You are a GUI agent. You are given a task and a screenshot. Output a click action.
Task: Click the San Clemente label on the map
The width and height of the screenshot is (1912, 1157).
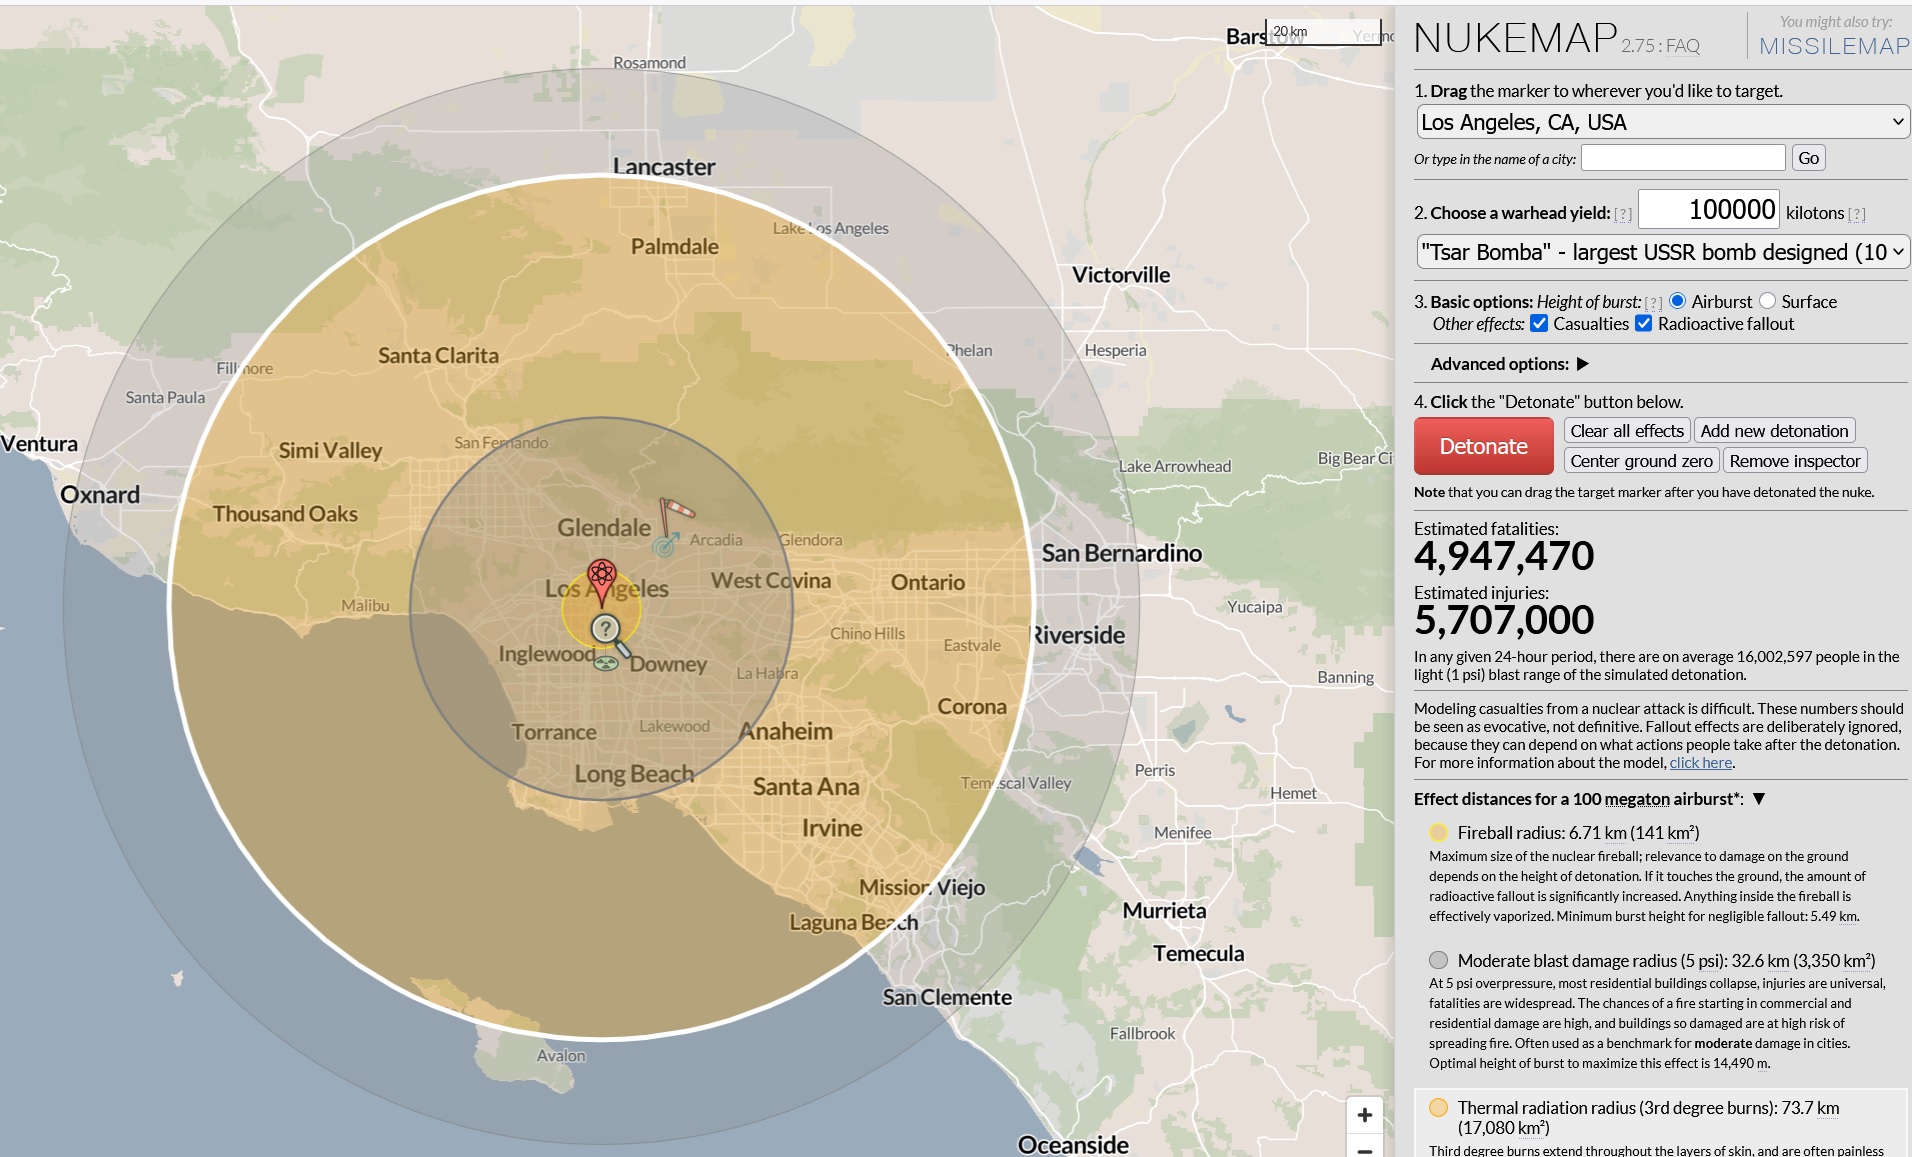pyautogui.click(x=947, y=997)
